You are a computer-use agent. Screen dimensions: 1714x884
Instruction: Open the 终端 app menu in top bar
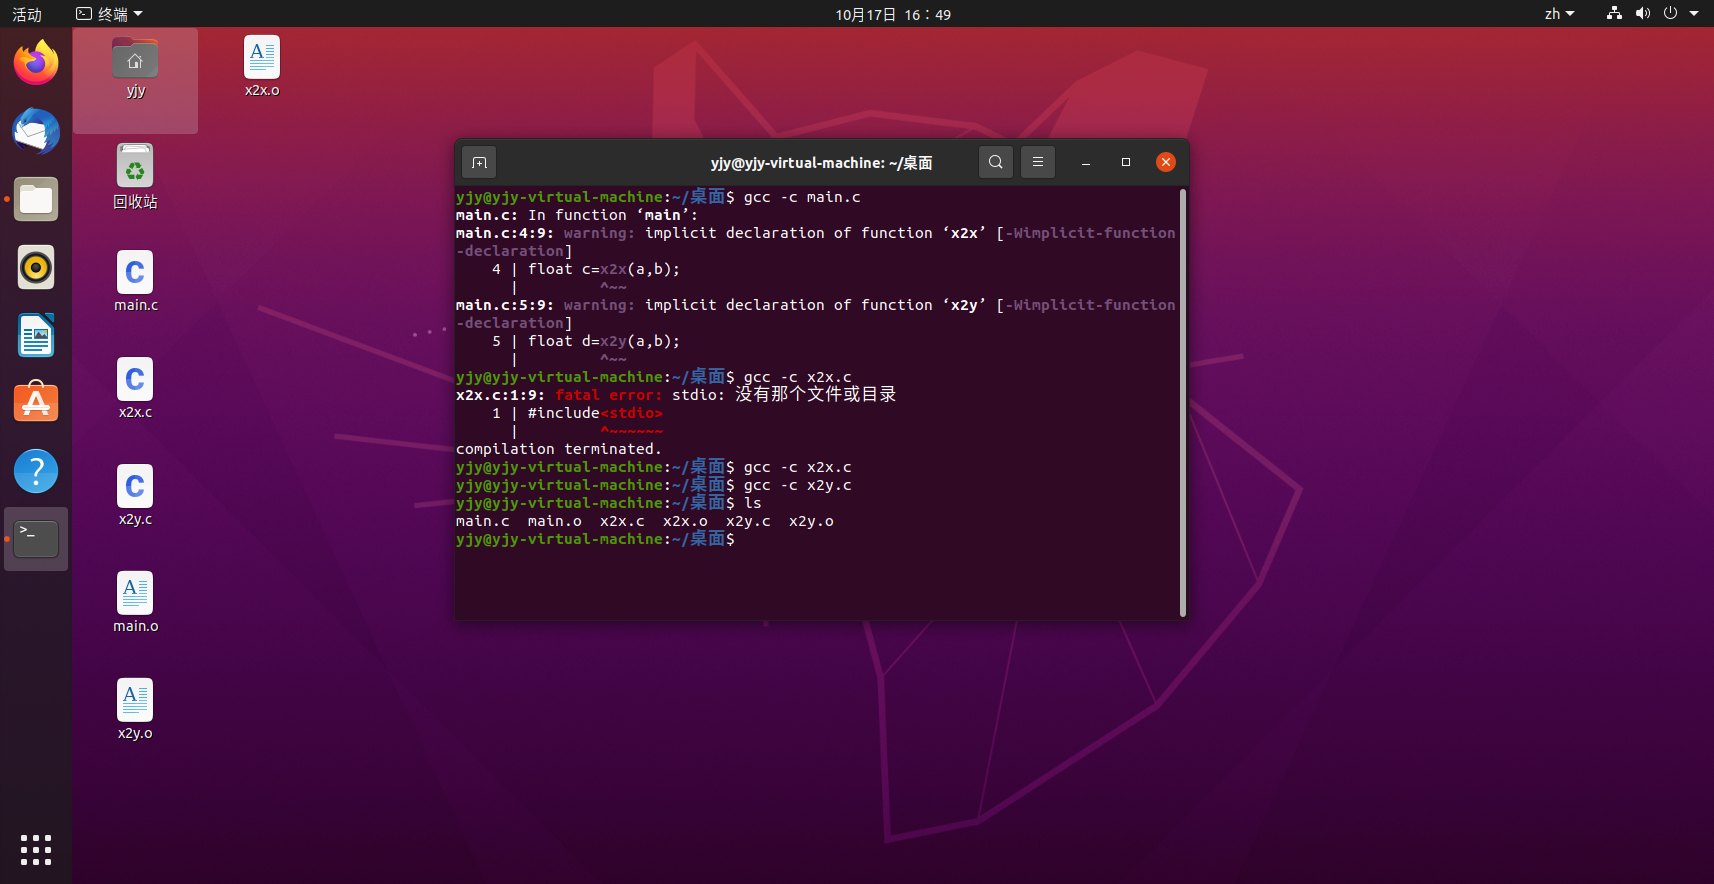coord(110,14)
